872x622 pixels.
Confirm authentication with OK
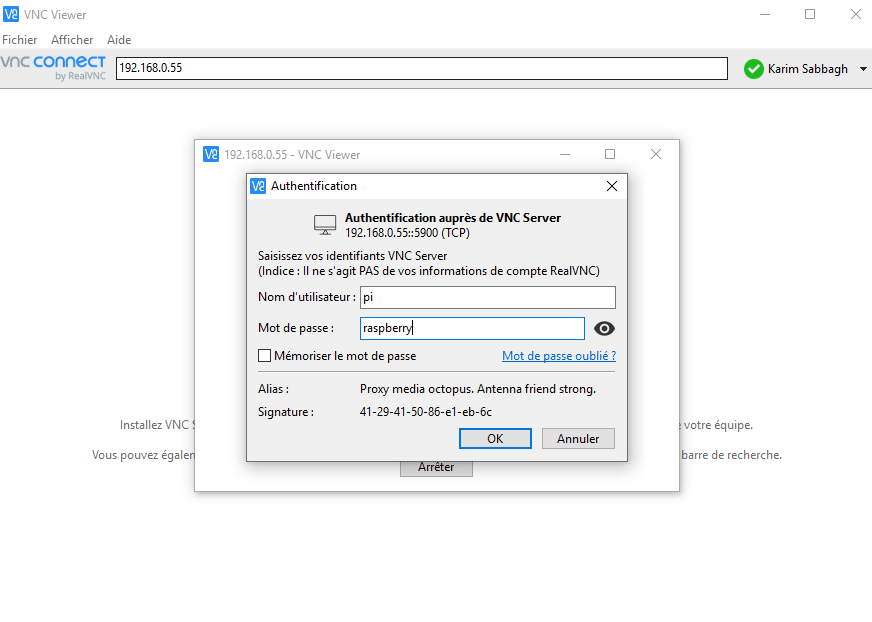click(x=495, y=438)
